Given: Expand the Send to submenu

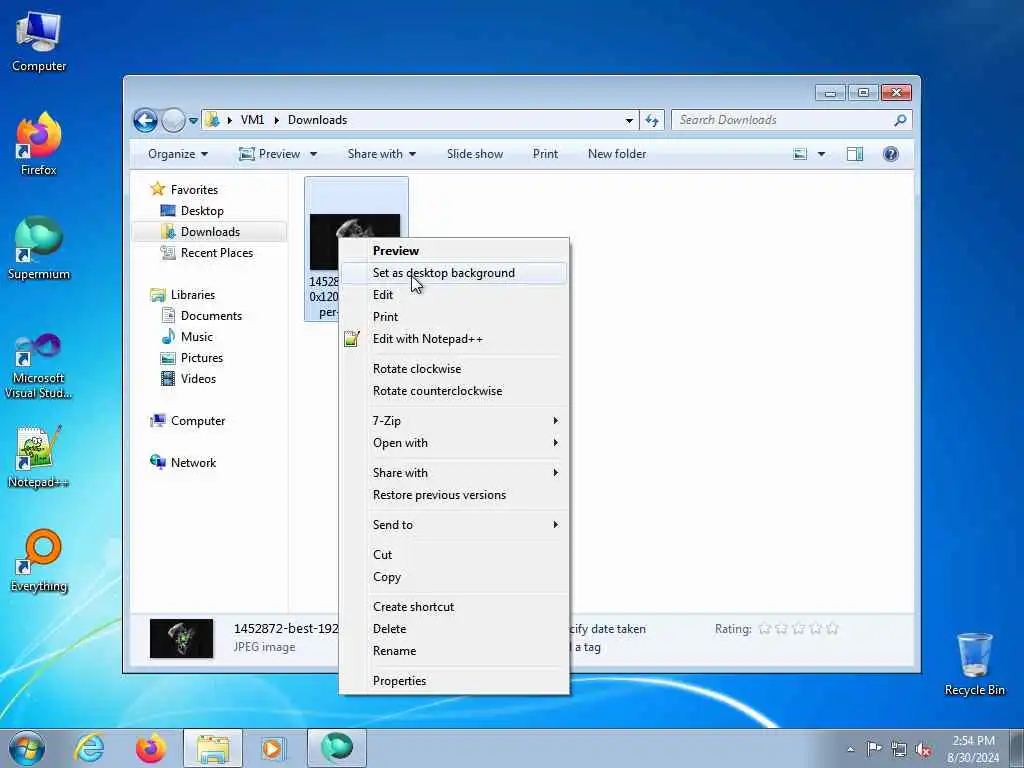Looking at the screenshot, I should (455, 525).
